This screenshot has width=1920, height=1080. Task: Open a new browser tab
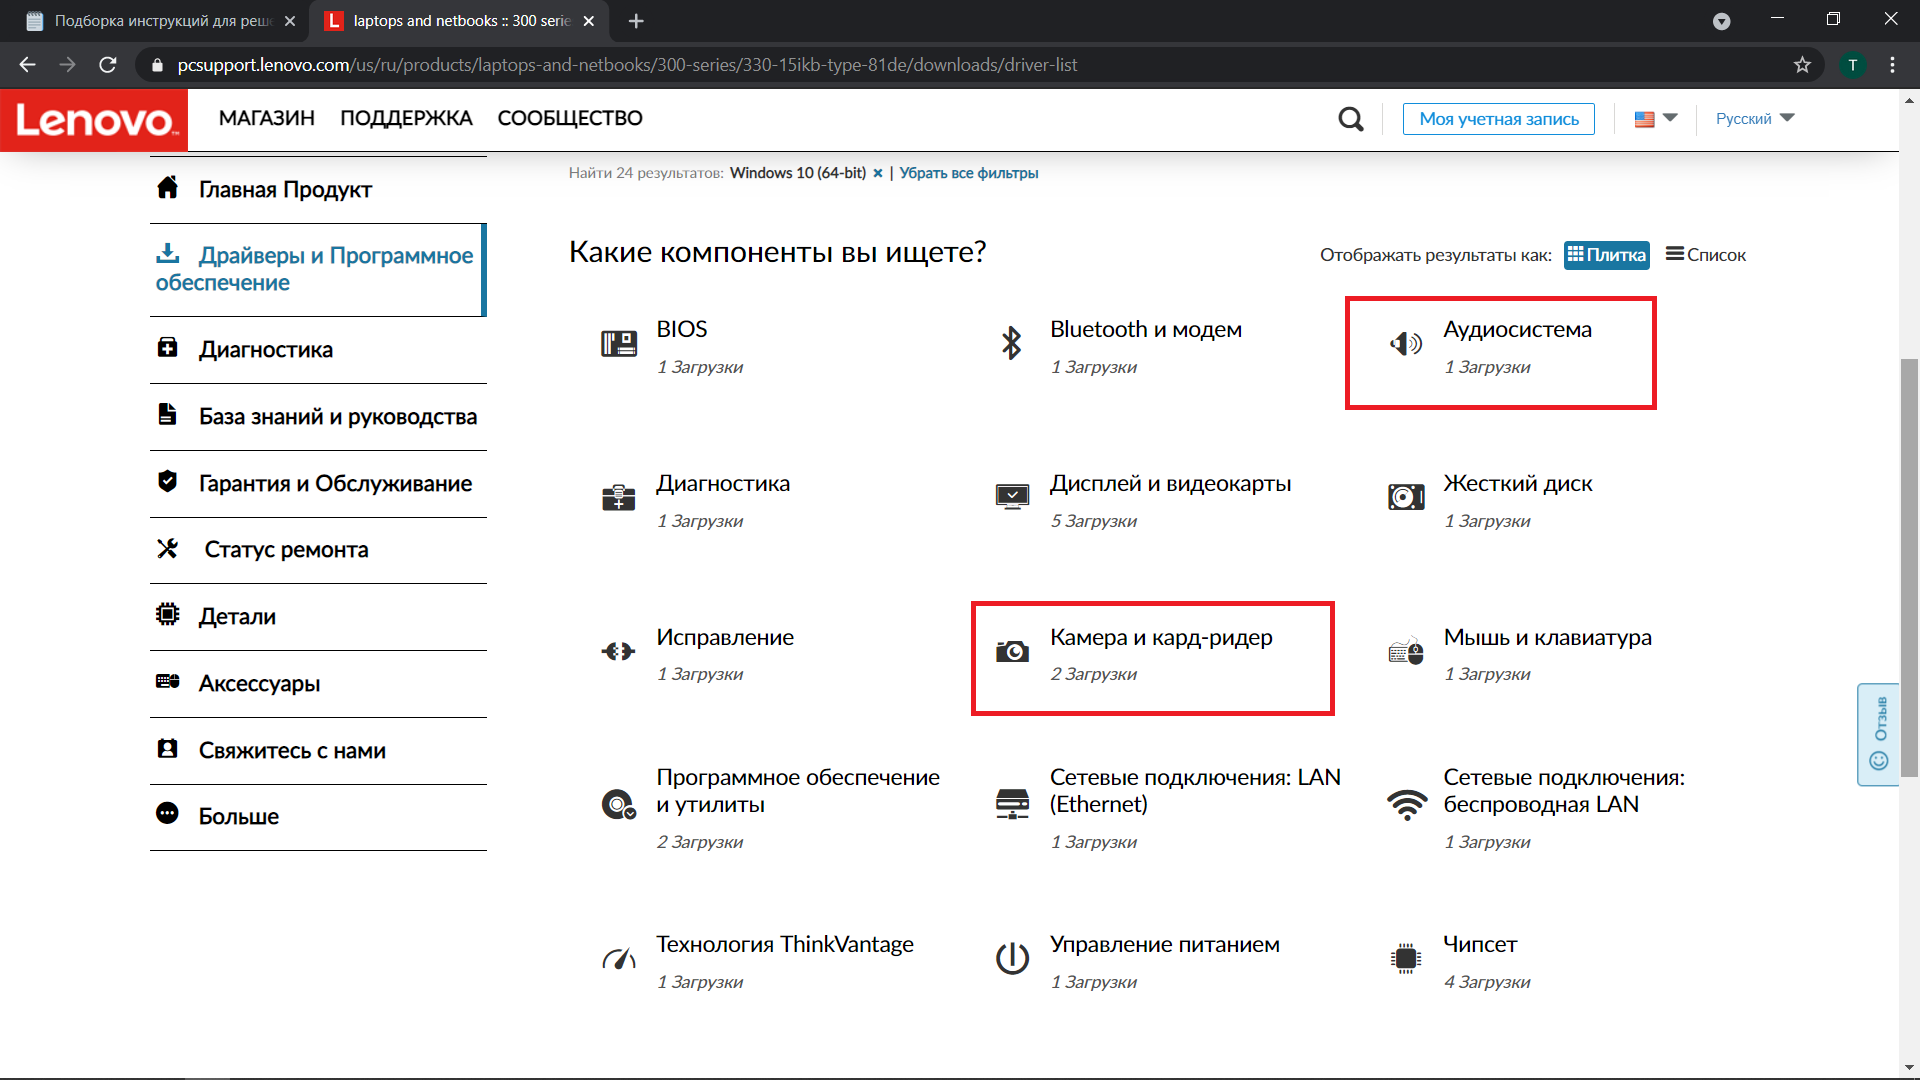click(x=636, y=21)
